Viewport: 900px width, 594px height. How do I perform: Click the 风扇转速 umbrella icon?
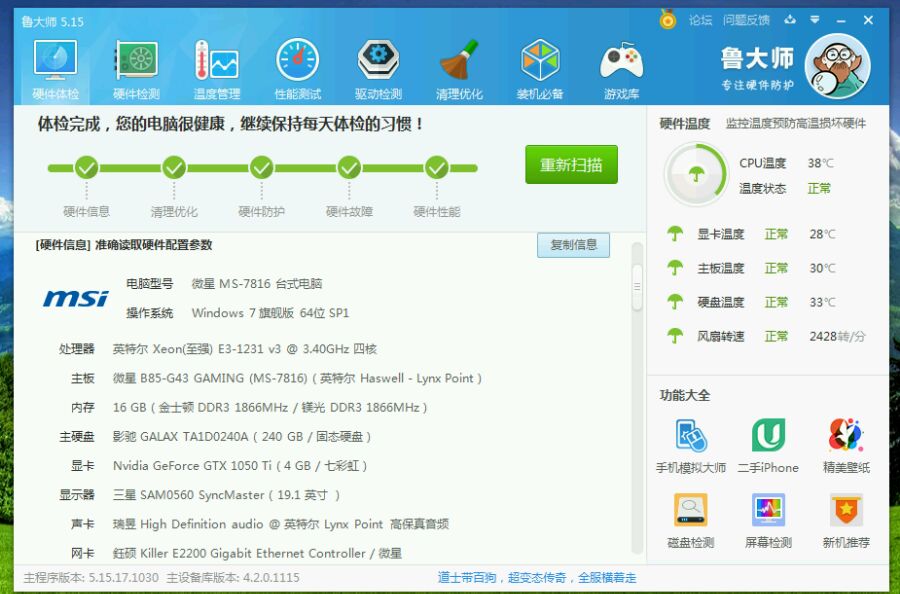click(675, 336)
